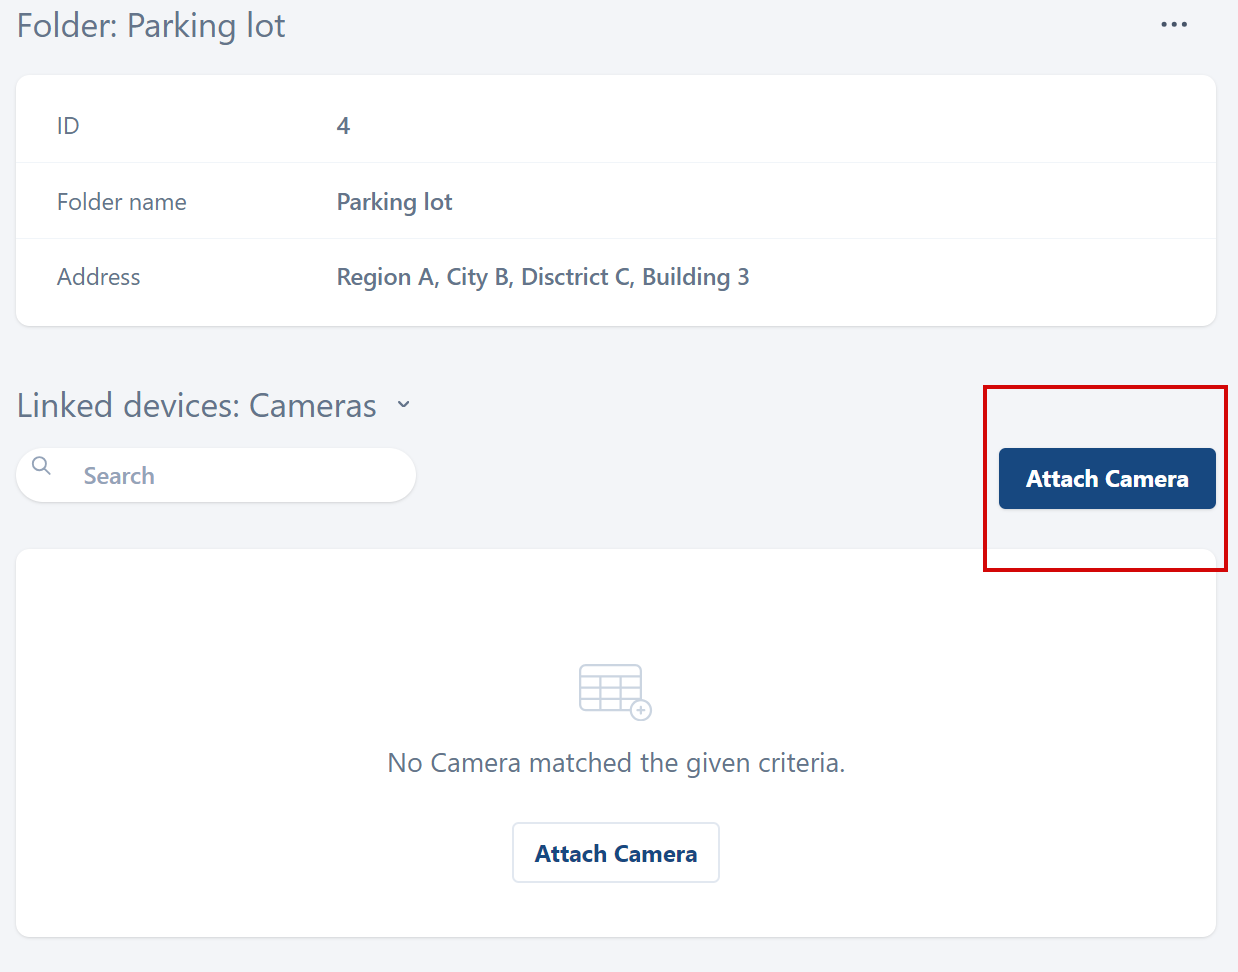Click the small plus badge on the table icon
The image size is (1238, 972).
click(641, 710)
